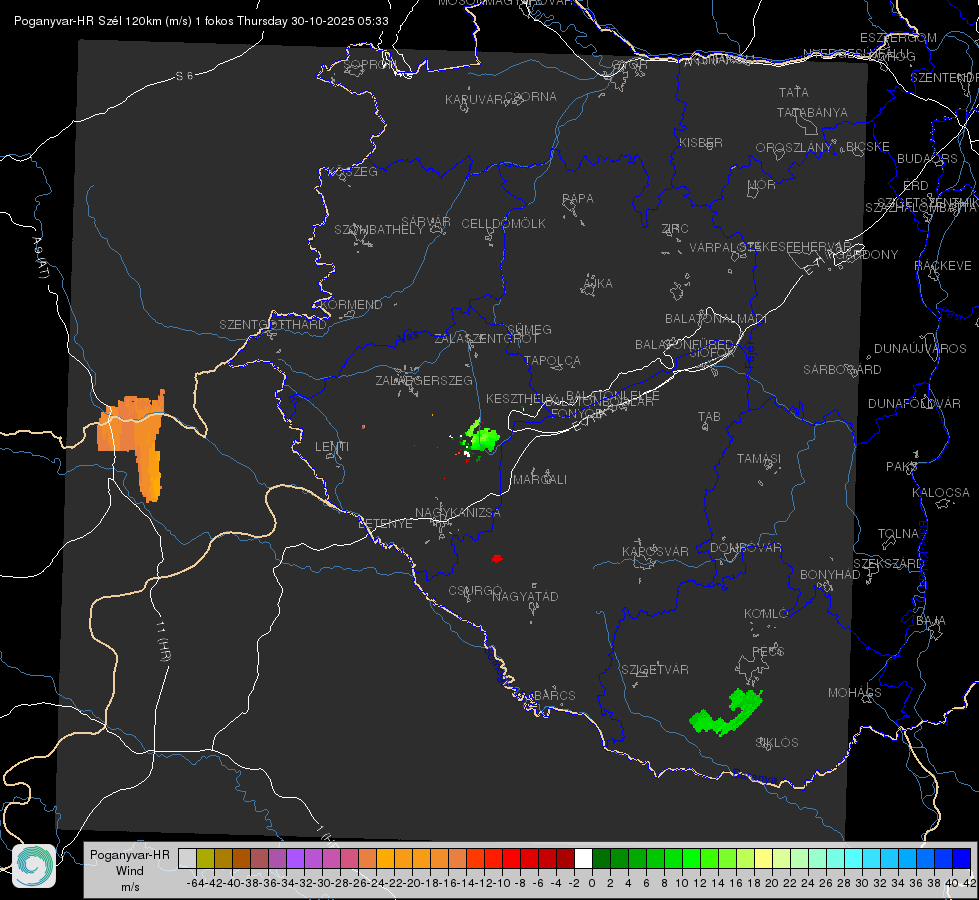Click the 'SÁRVÁR' town label
Image resolution: width=979 pixels, height=900 pixels.
(426, 222)
